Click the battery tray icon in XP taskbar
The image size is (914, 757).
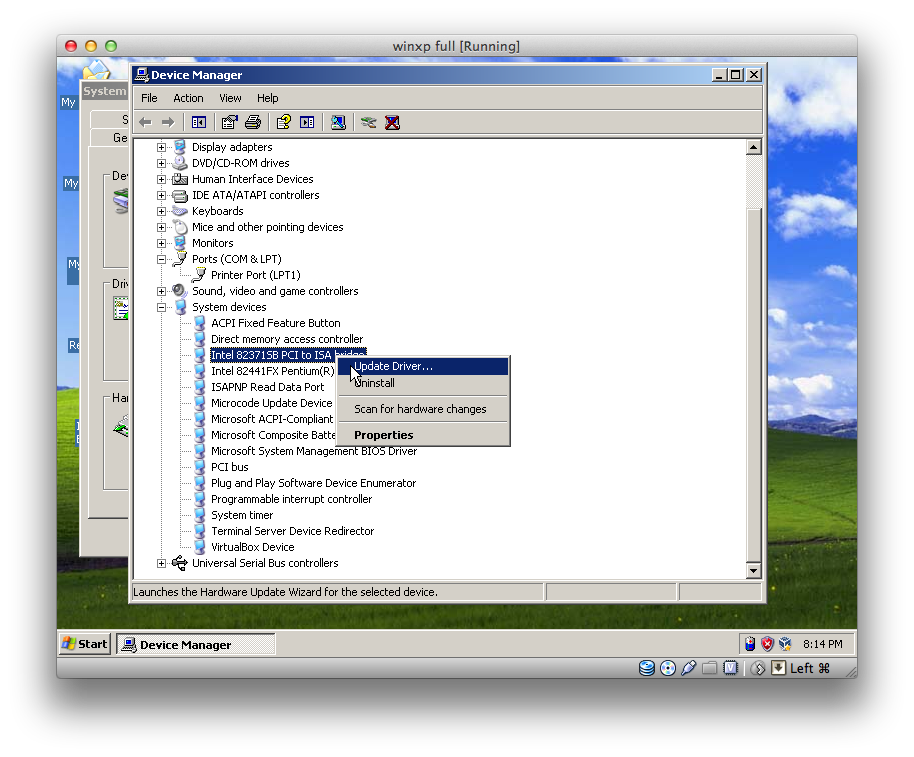[x=750, y=644]
